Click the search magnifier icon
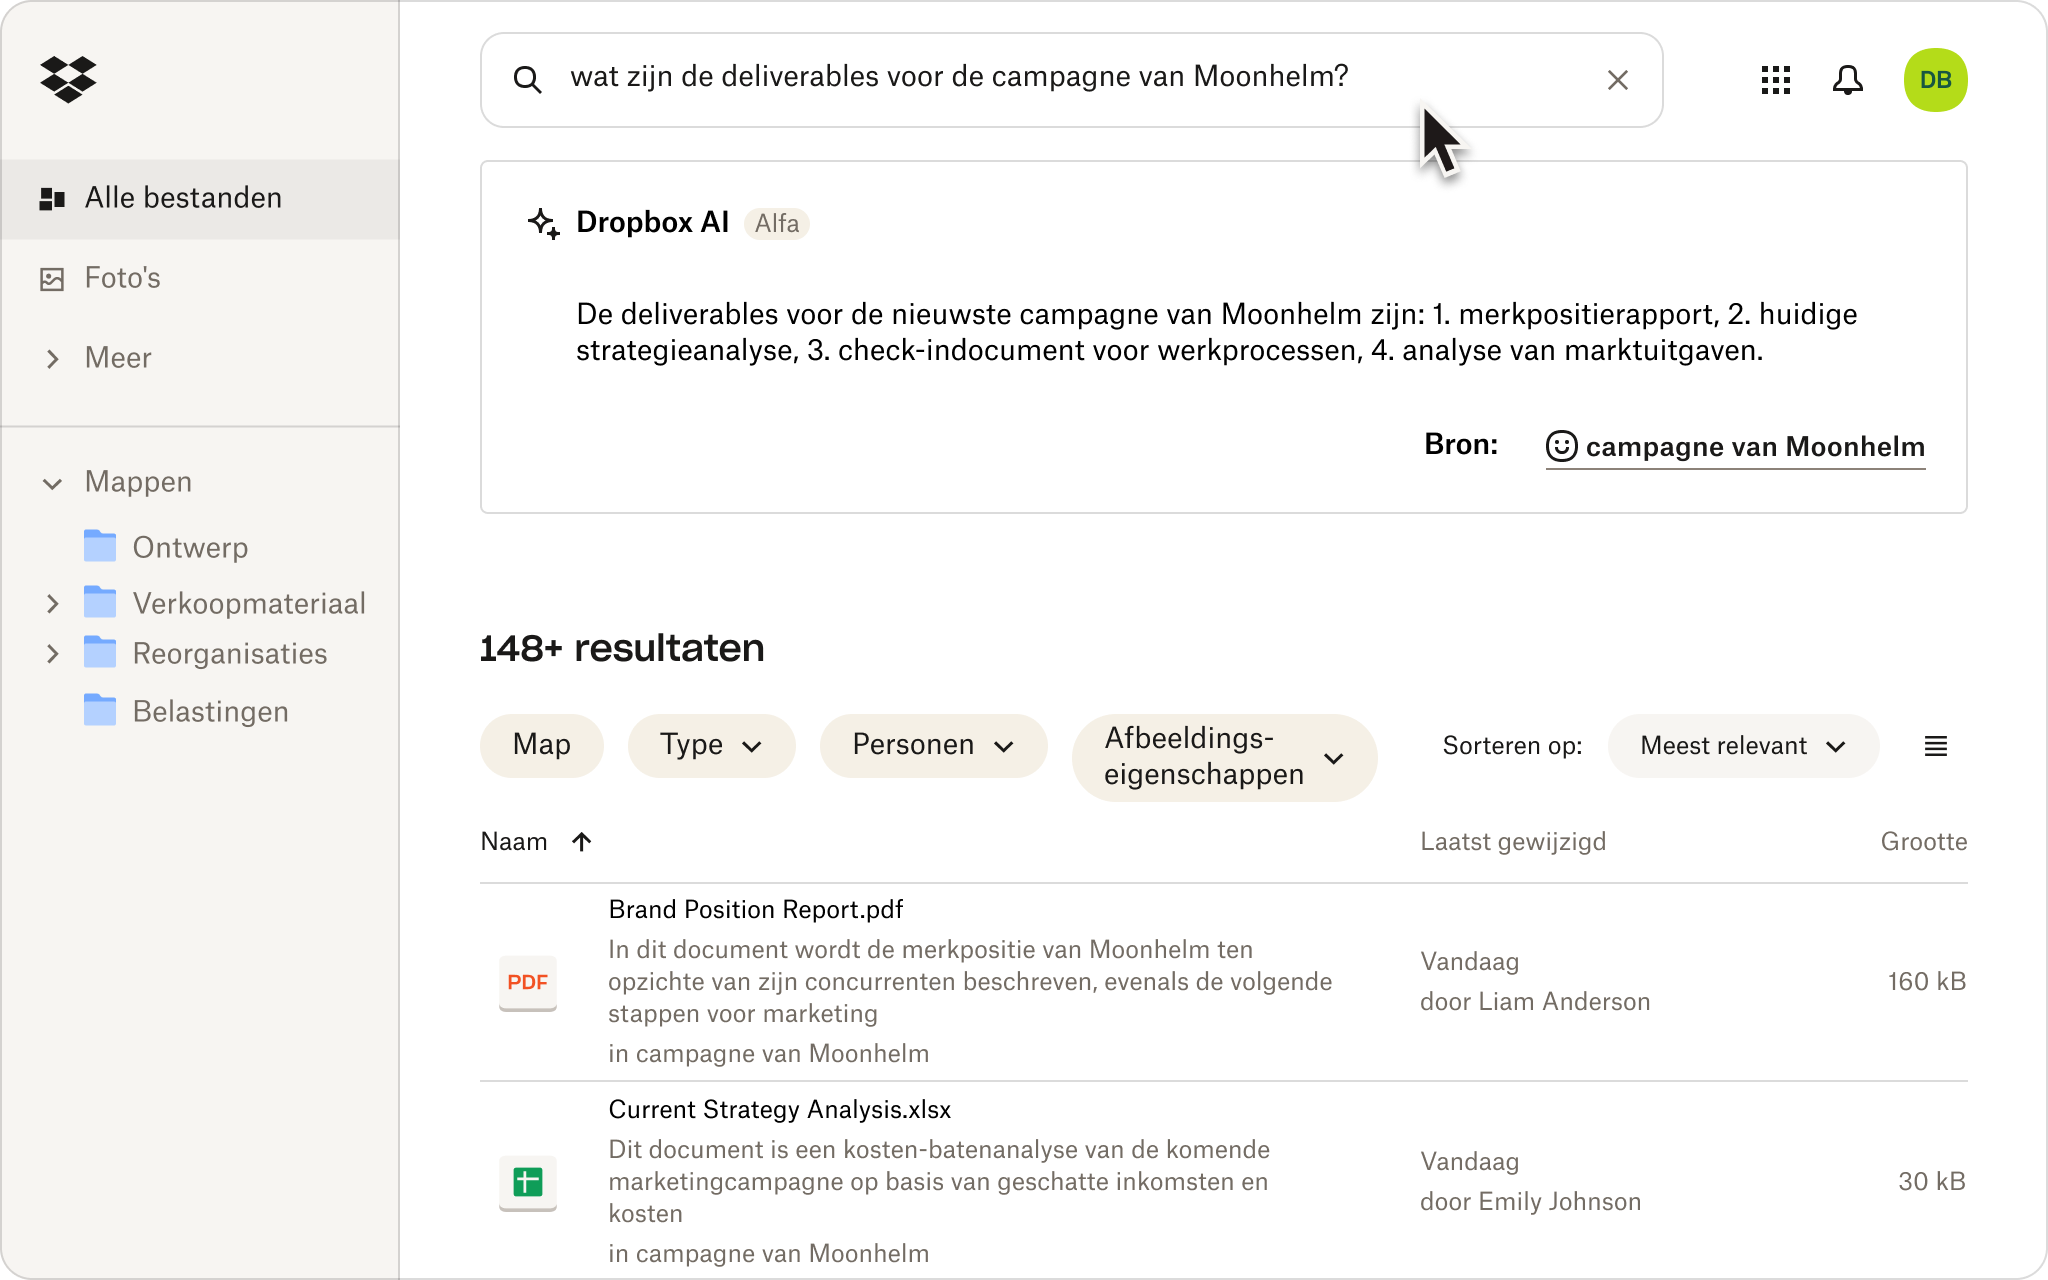Image resolution: width=2048 pixels, height=1280 pixels. (527, 80)
